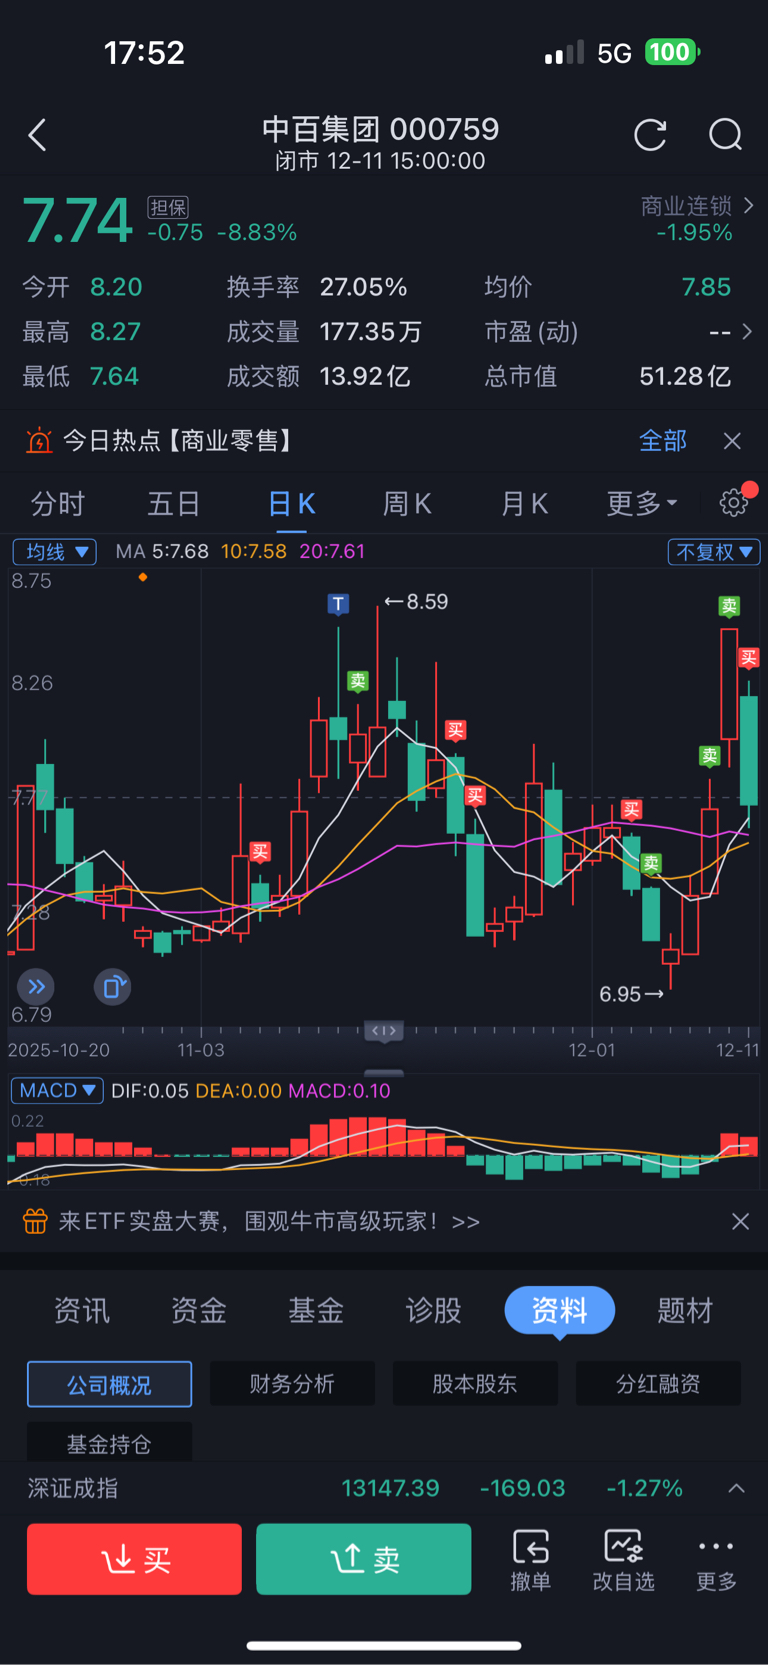
Task: Switch to 五日 chart tab
Action: pyautogui.click(x=174, y=503)
